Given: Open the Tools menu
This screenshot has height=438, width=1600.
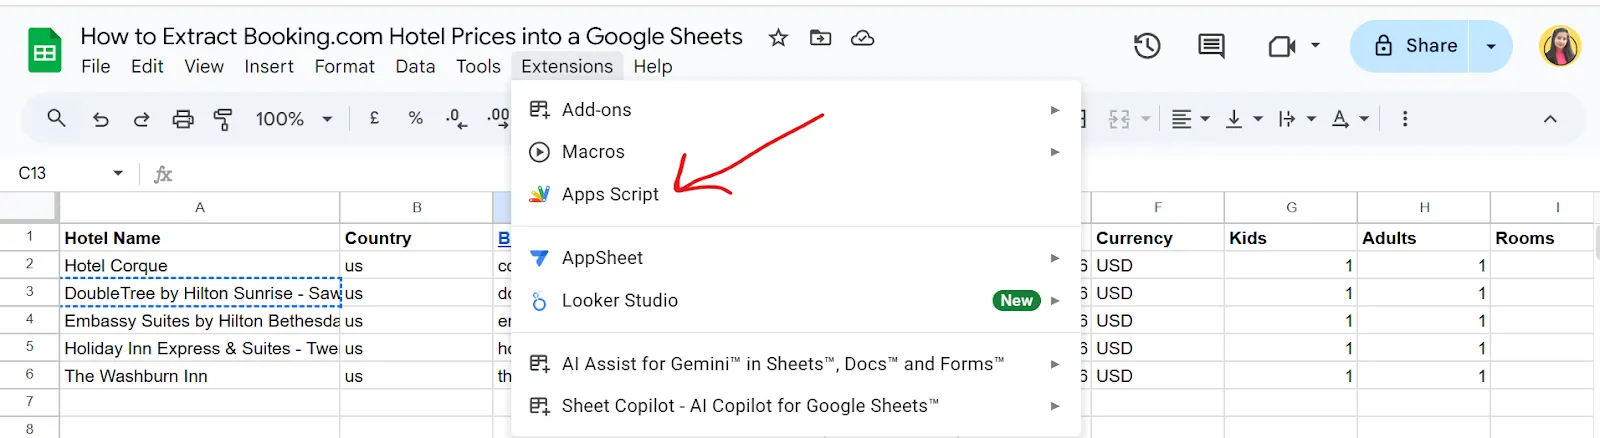Looking at the screenshot, I should click(478, 66).
